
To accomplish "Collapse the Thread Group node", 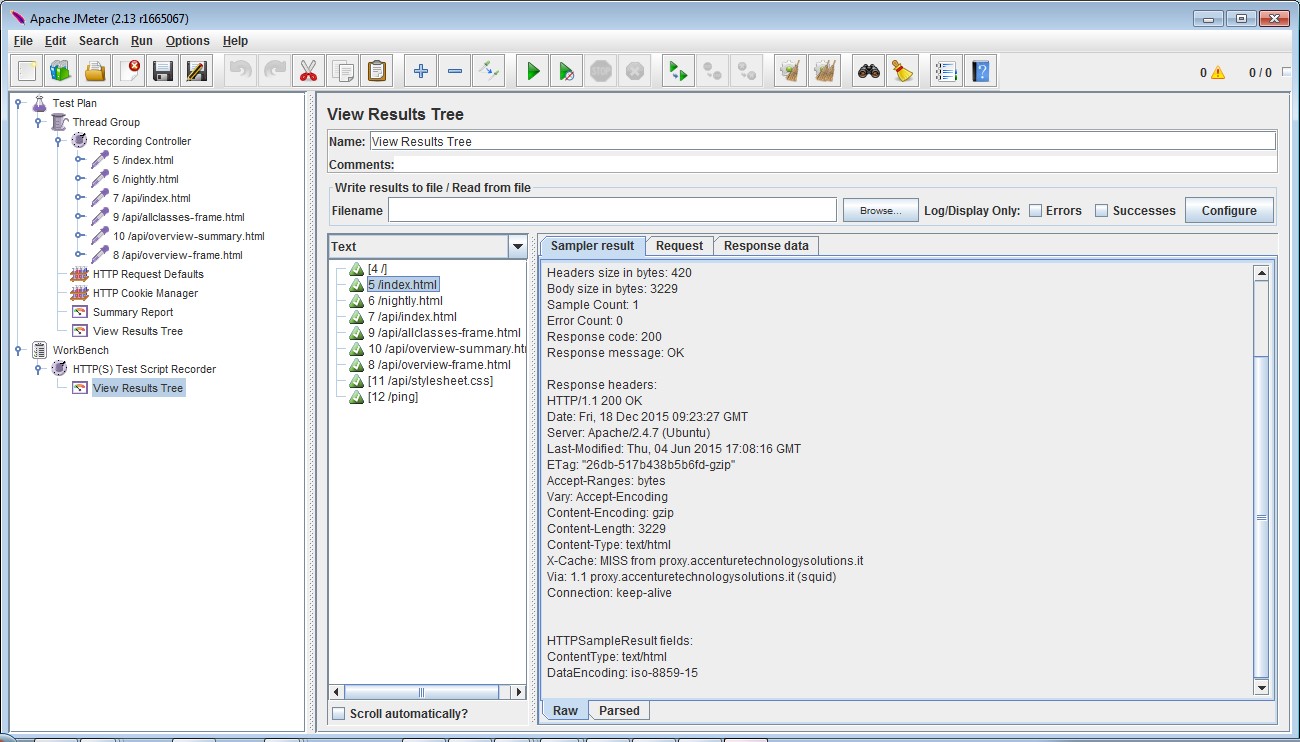I will click(38, 122).
